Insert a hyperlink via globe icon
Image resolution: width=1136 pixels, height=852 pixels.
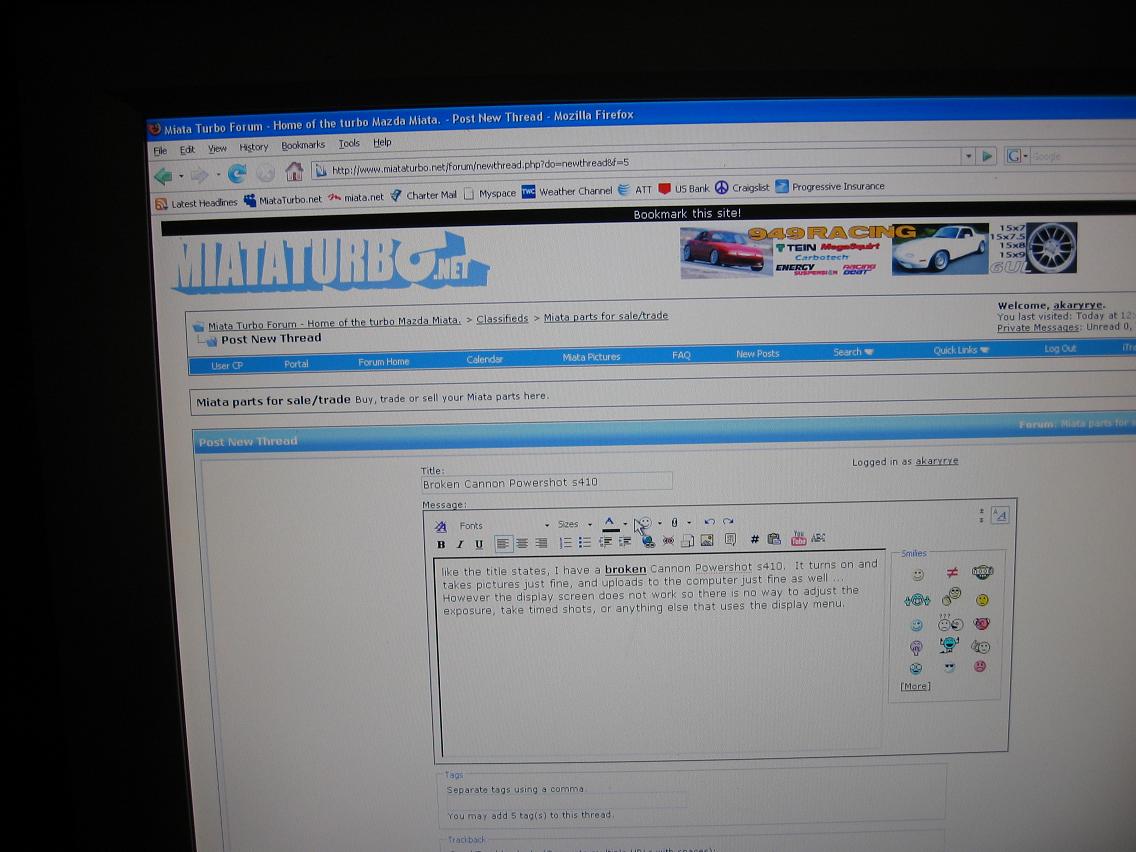click(648, 541)
